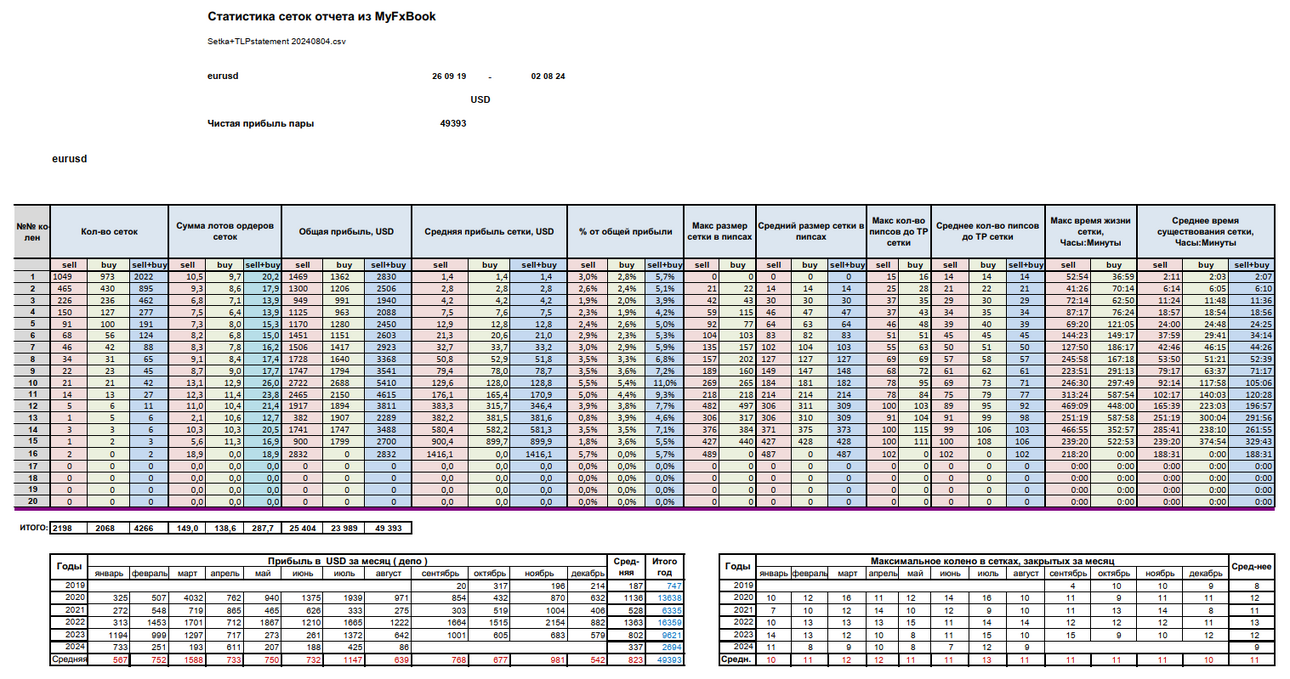Select the '% от общей прибыли' header
Image resolution: width=1290 pixels, height=679 pixels.
[x=624, y=232]
